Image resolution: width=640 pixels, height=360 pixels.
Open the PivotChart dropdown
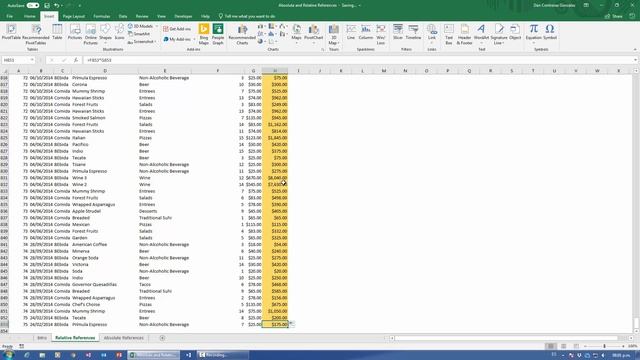pyautogui.click(x=313, y=43)
